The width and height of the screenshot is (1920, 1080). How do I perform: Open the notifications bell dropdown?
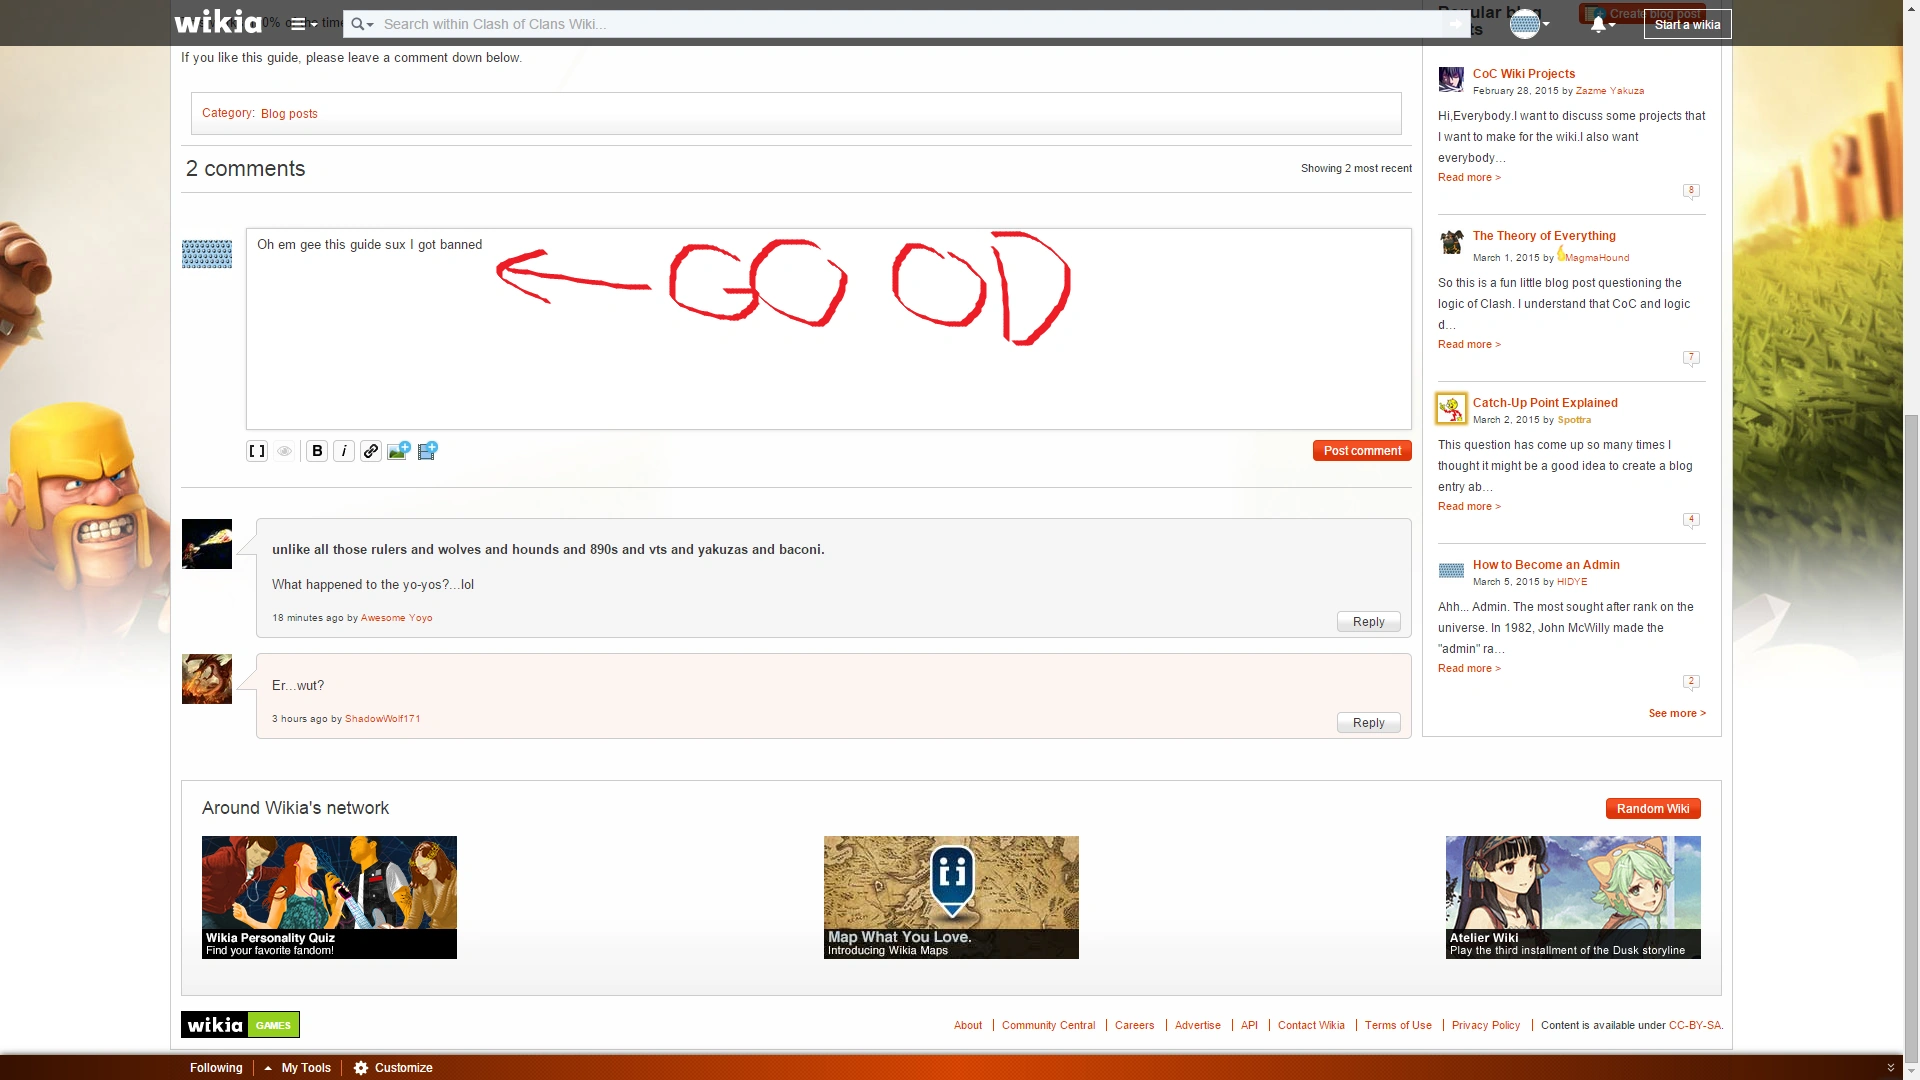click(x=1601, y=24)
